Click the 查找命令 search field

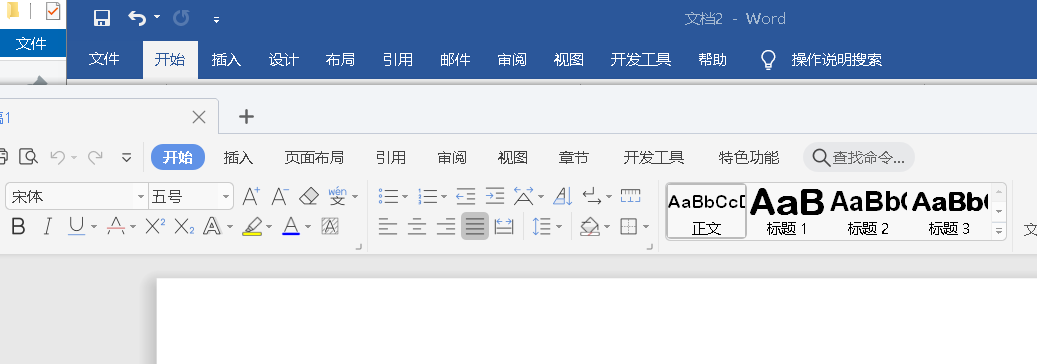pyautogui.click(x=858, y=158)
